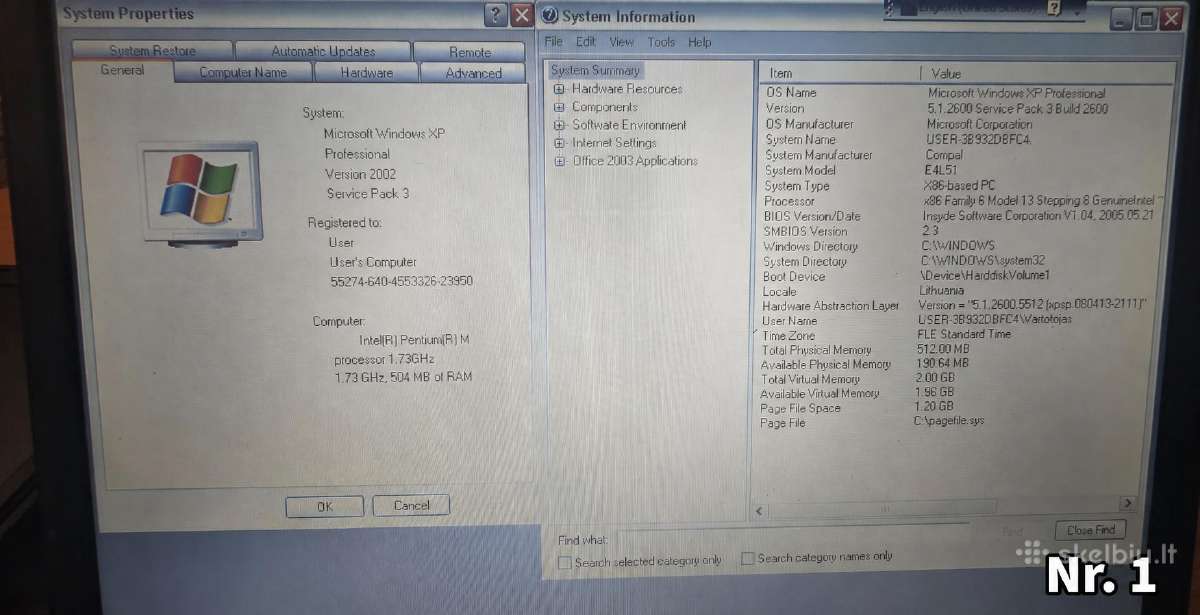Switch to the Advanced tab

coord(473,73)
